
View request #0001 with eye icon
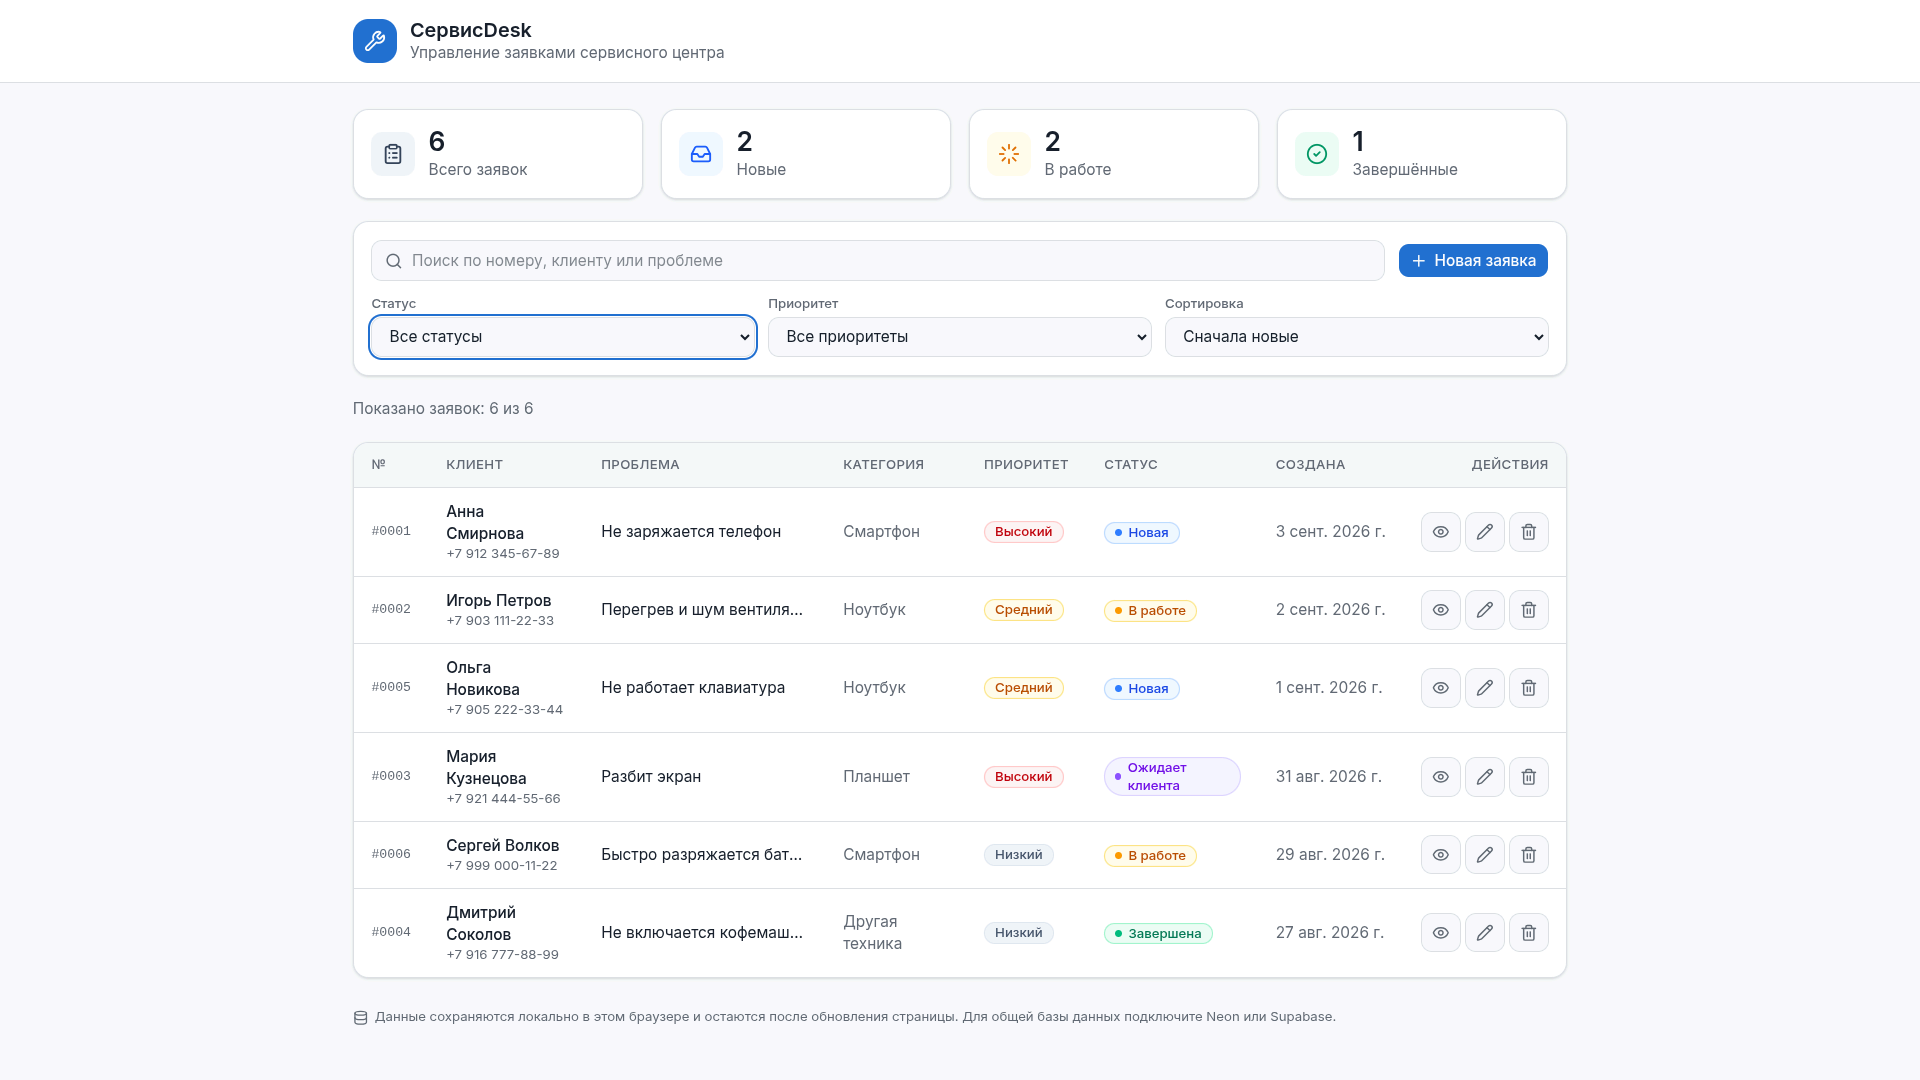point(1441,532)
